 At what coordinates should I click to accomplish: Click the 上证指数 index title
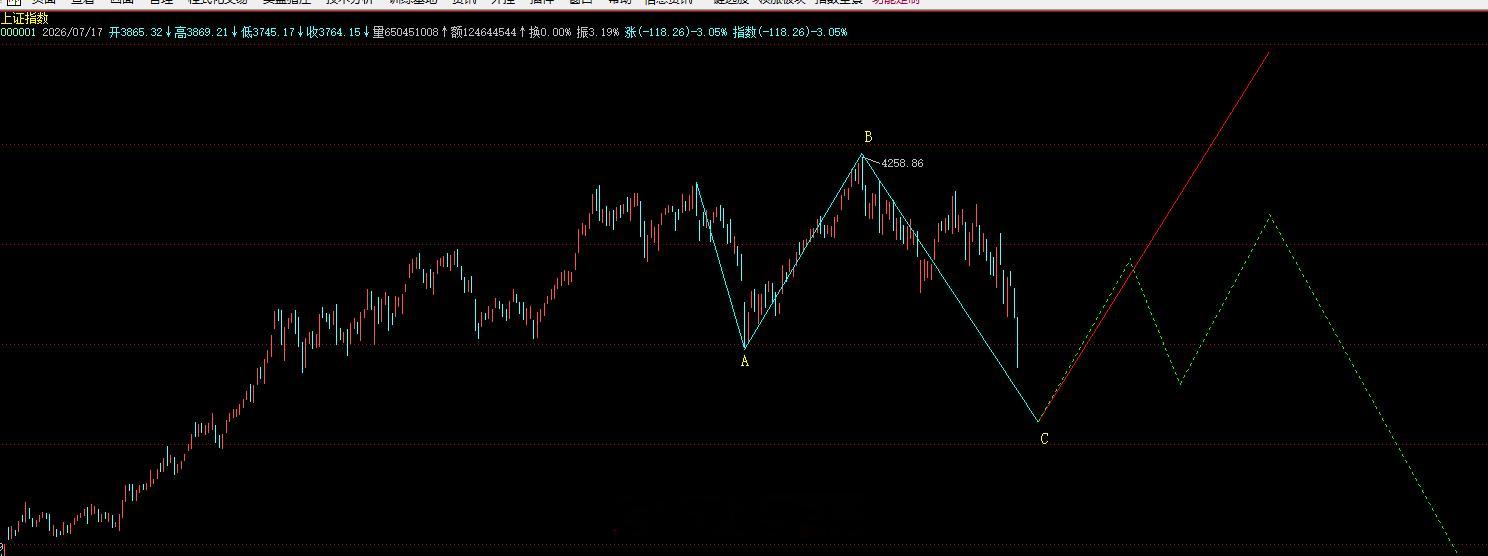tap(24, 19)
